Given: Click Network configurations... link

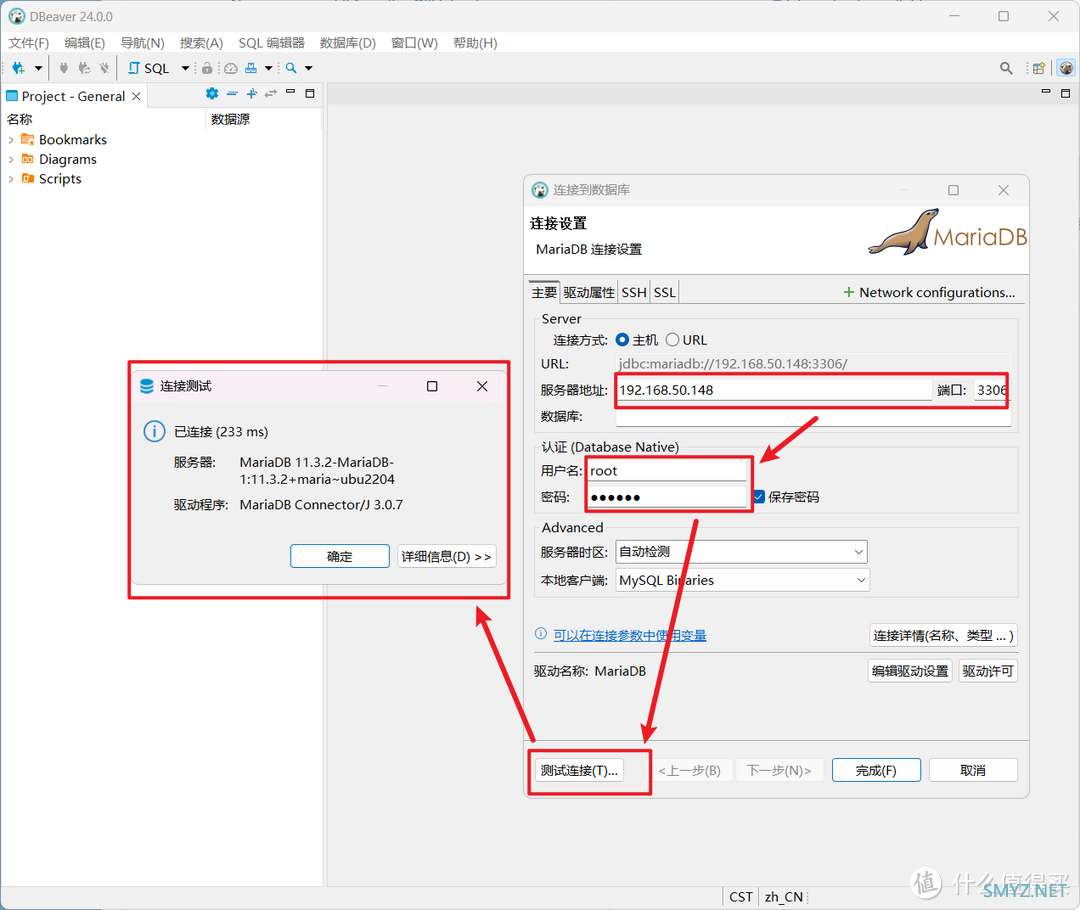Looking at the screenshot, I should pos(929,293).
